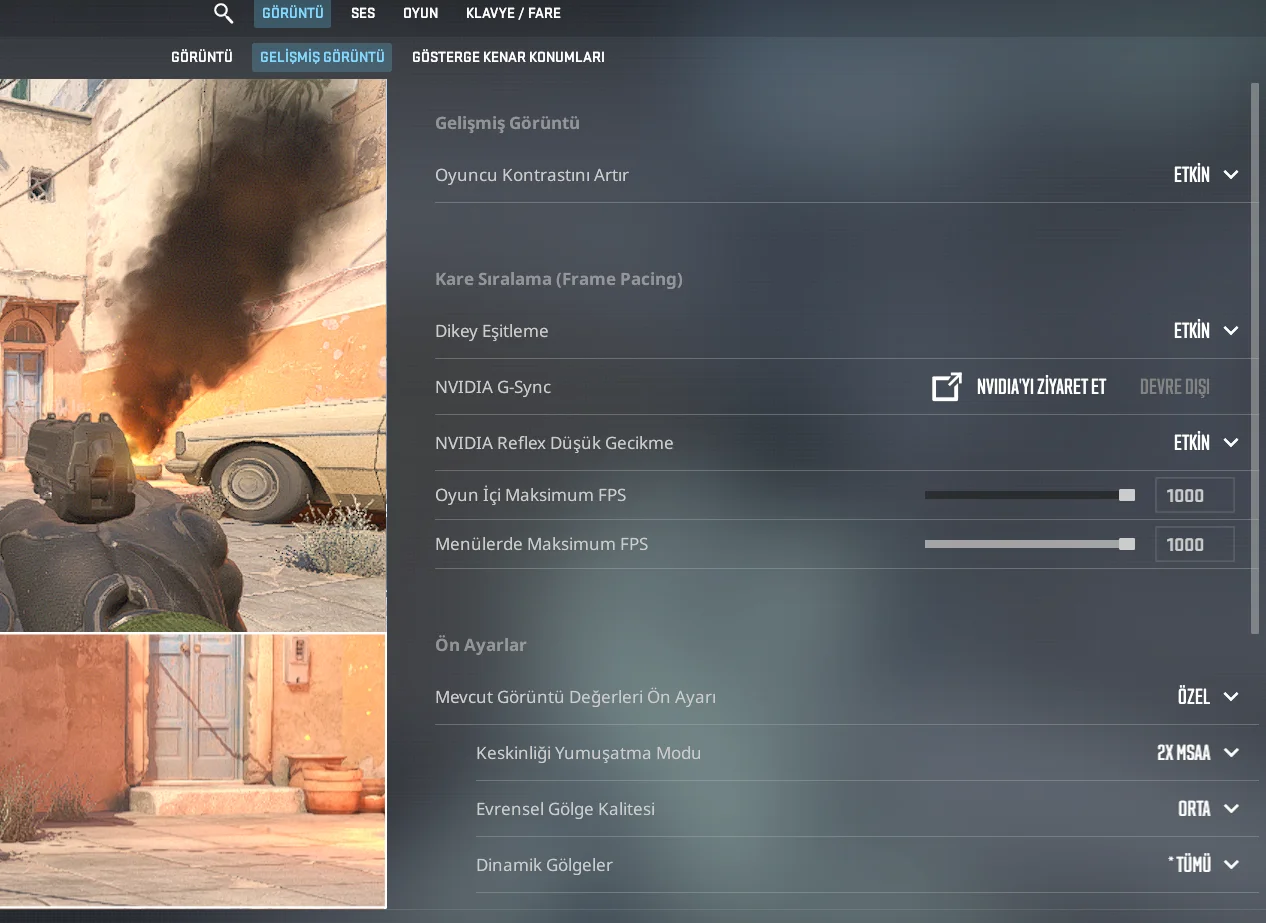The height and width of the screenshot is (923, 1266).
Task: Open the Mevcut Görüntü Değerleri Ön Ayarı dropdown
Action: [1208, 697]
